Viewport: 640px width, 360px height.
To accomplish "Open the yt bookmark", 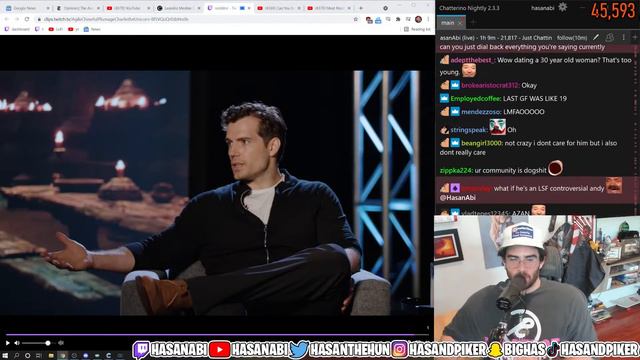I will coord(73,29).
